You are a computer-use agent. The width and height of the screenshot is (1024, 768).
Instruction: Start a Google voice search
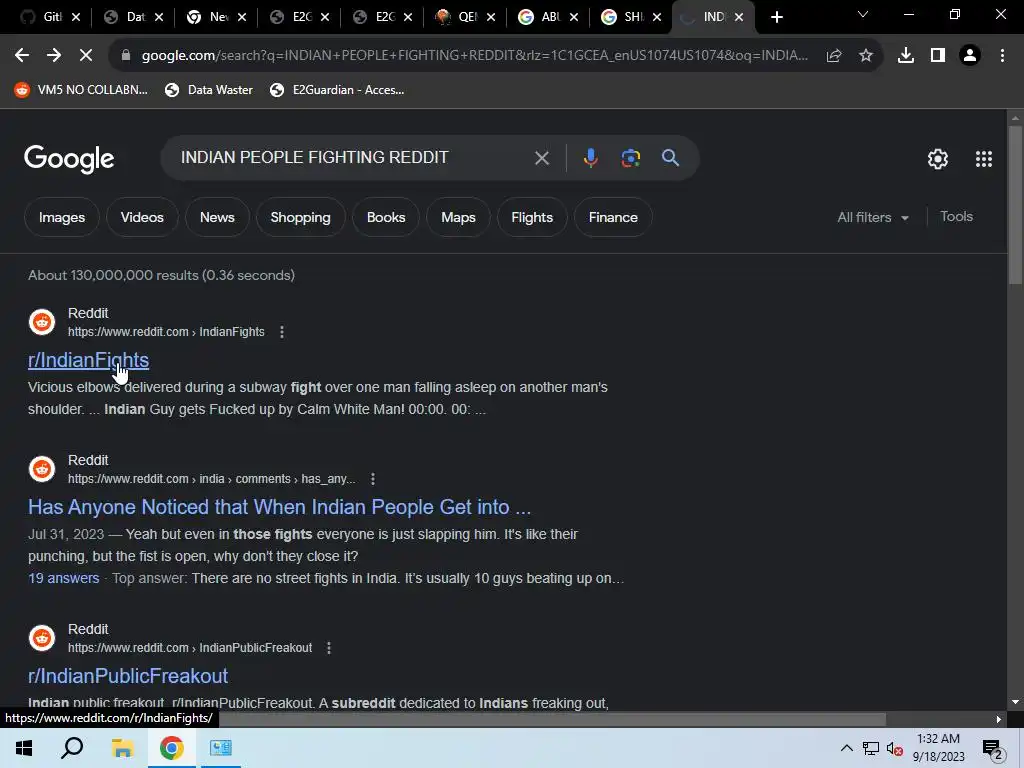590,158
